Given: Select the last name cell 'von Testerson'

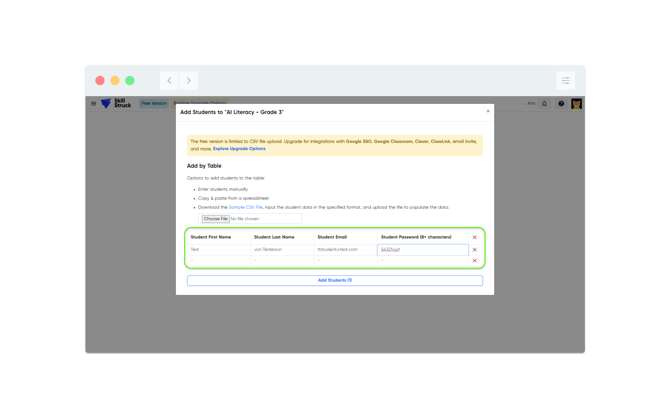Looking at the screenshot, I should click(x=282, y=250).
